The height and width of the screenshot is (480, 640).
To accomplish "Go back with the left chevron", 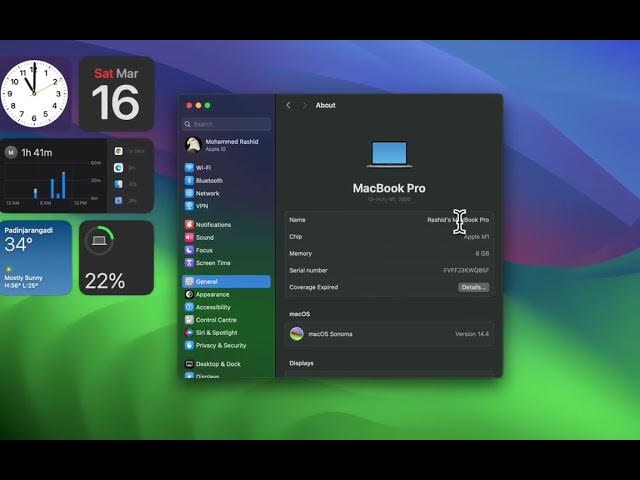I will (x=289, y=105).
